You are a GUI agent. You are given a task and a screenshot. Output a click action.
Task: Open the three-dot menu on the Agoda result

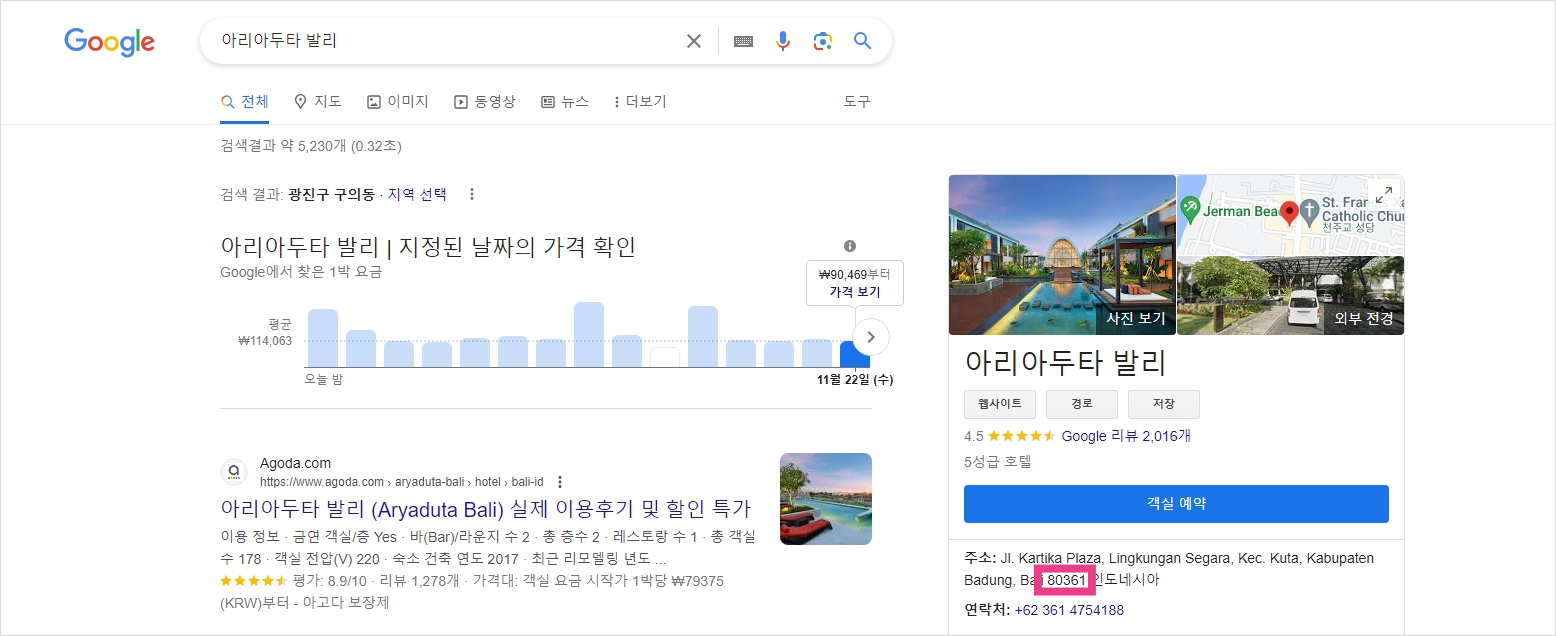tap(560, 481)
